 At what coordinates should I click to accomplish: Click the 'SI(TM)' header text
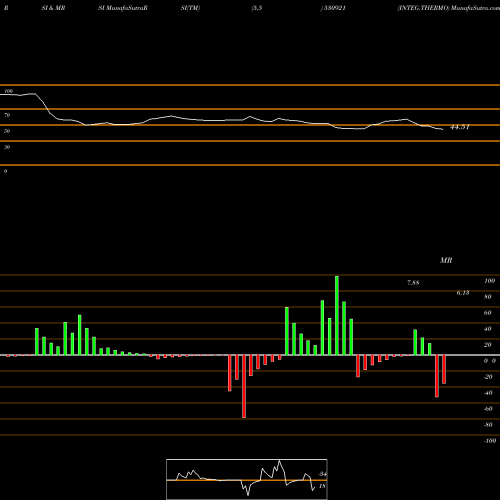(190, 8)
